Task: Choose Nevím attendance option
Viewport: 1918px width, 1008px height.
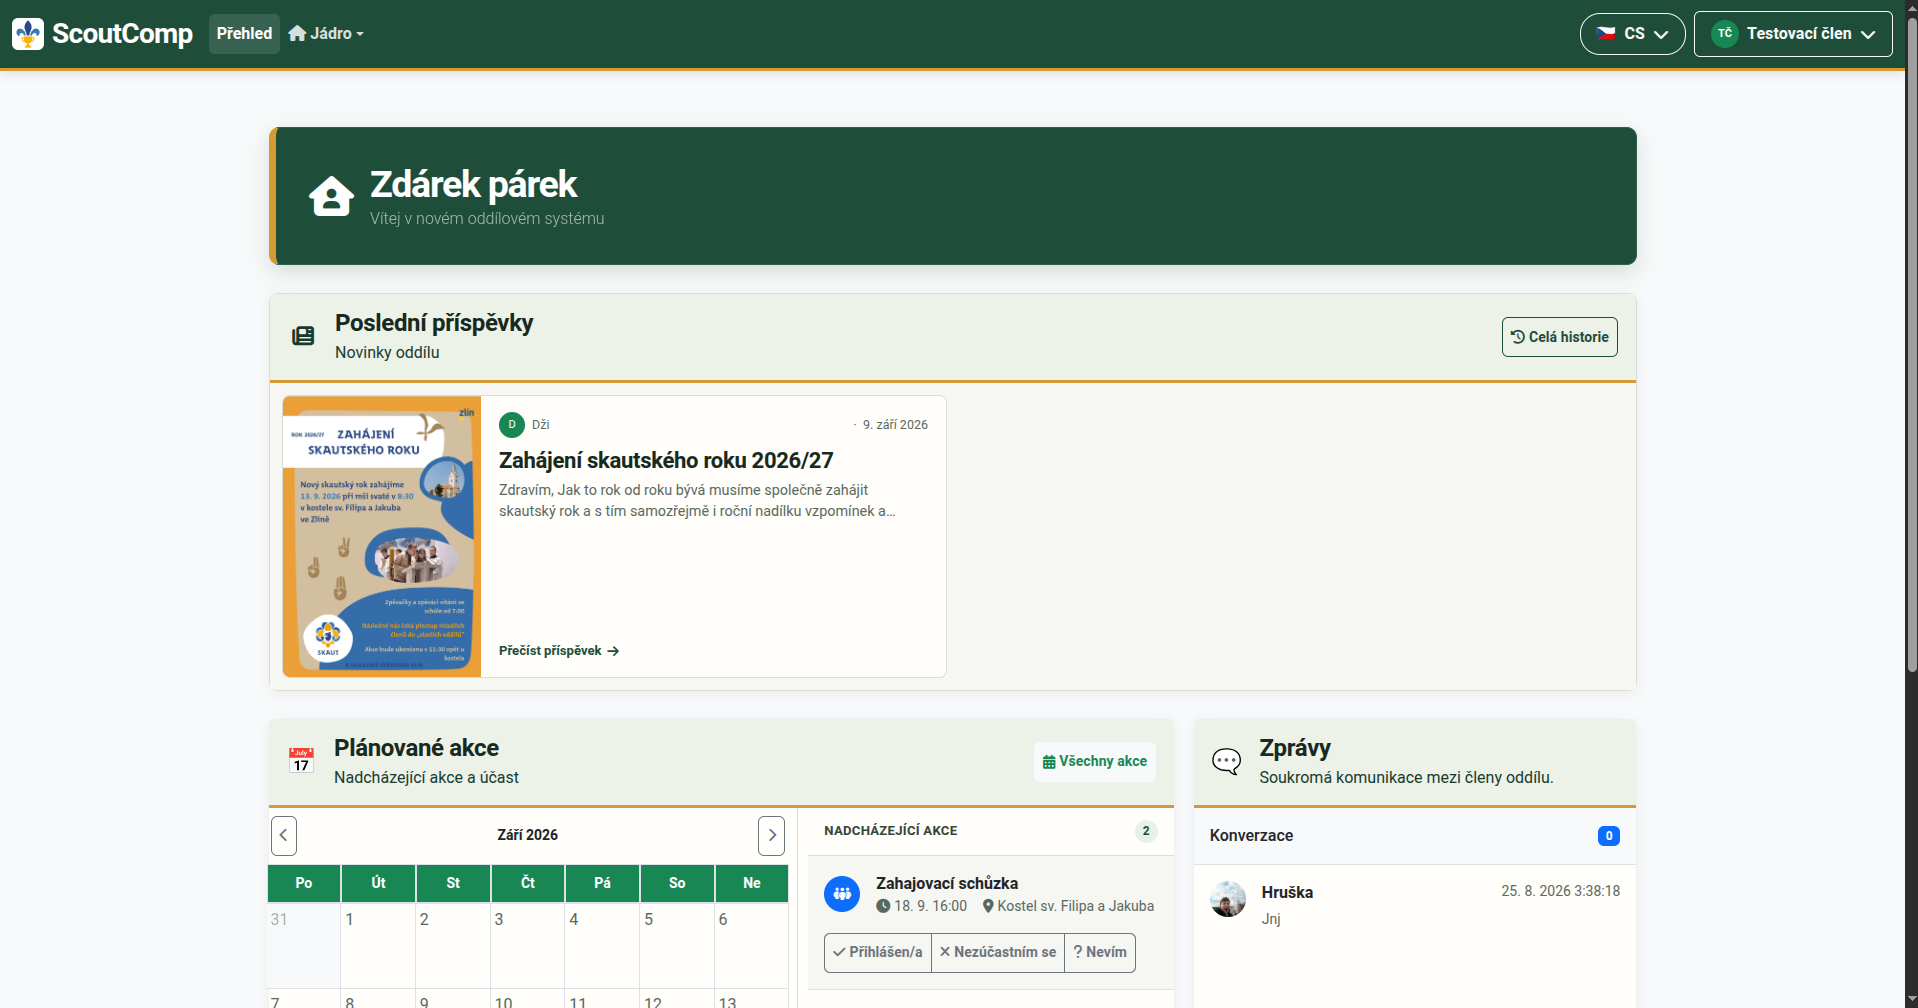Action: click(x=1100, y=953)
